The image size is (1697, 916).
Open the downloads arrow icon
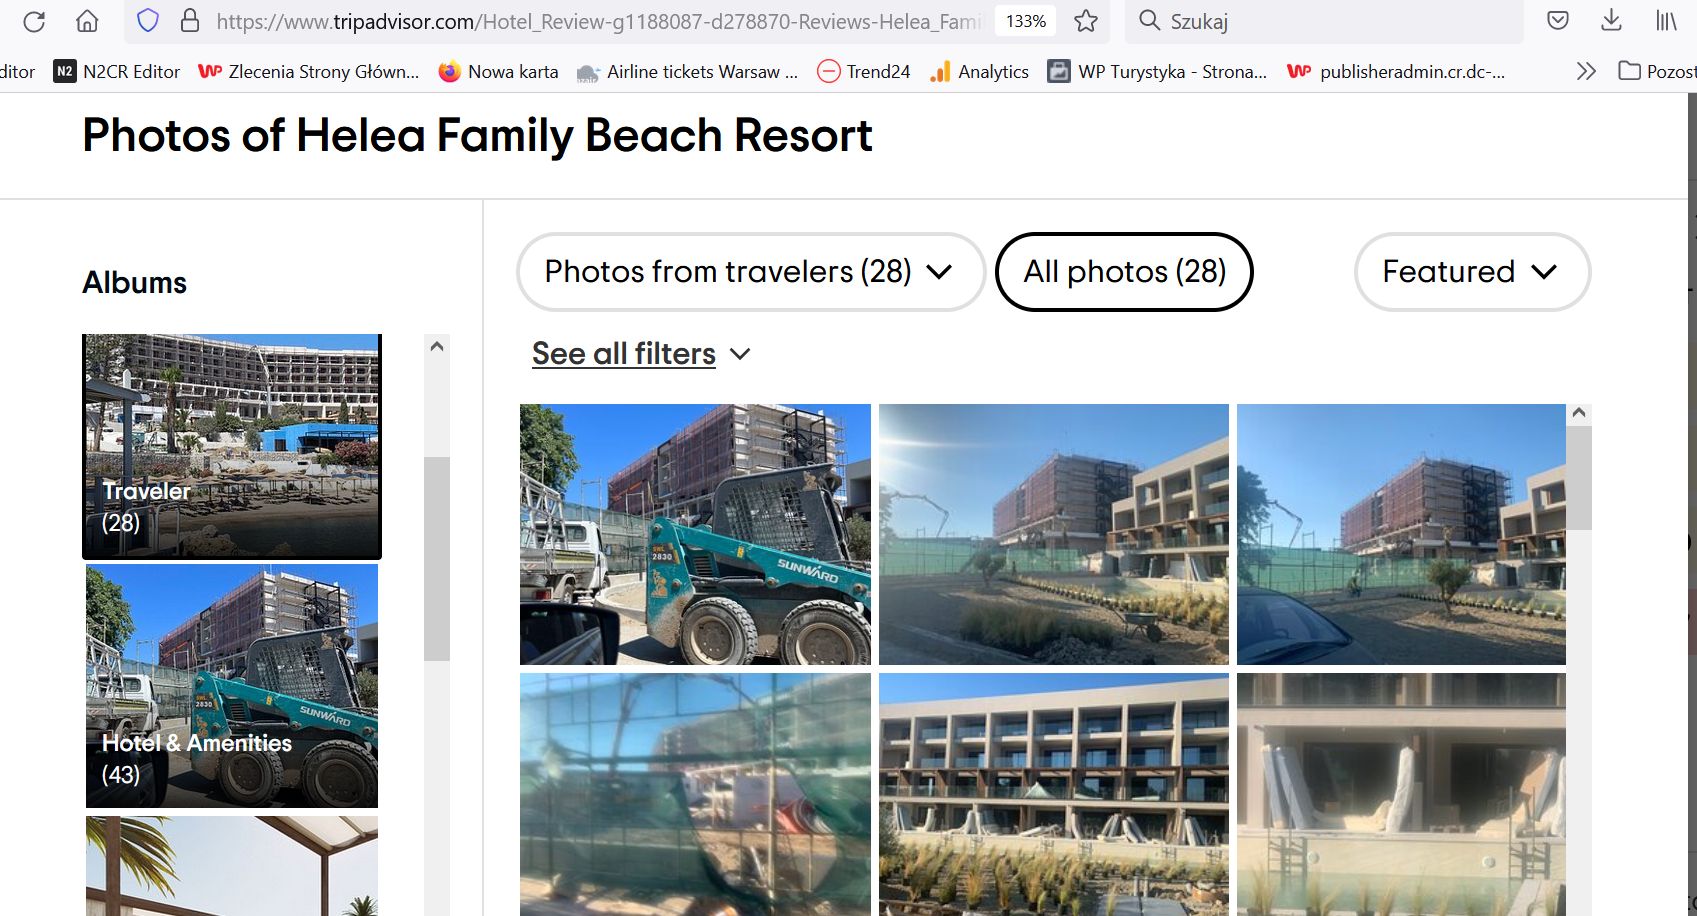click(x=1611, y=21)
